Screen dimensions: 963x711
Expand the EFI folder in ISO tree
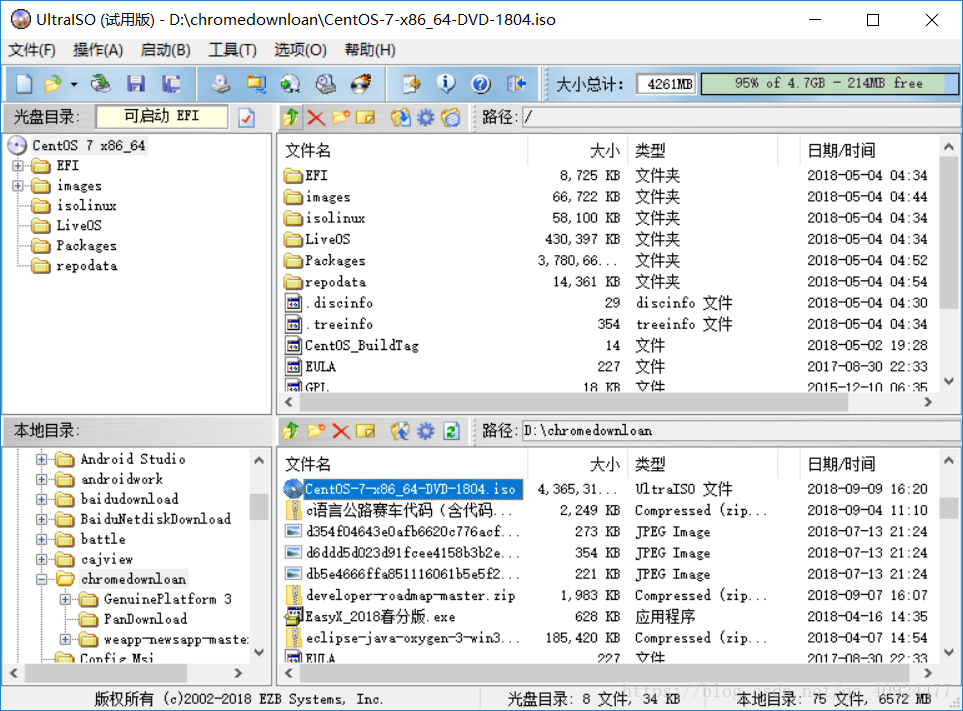pos(18,166)
